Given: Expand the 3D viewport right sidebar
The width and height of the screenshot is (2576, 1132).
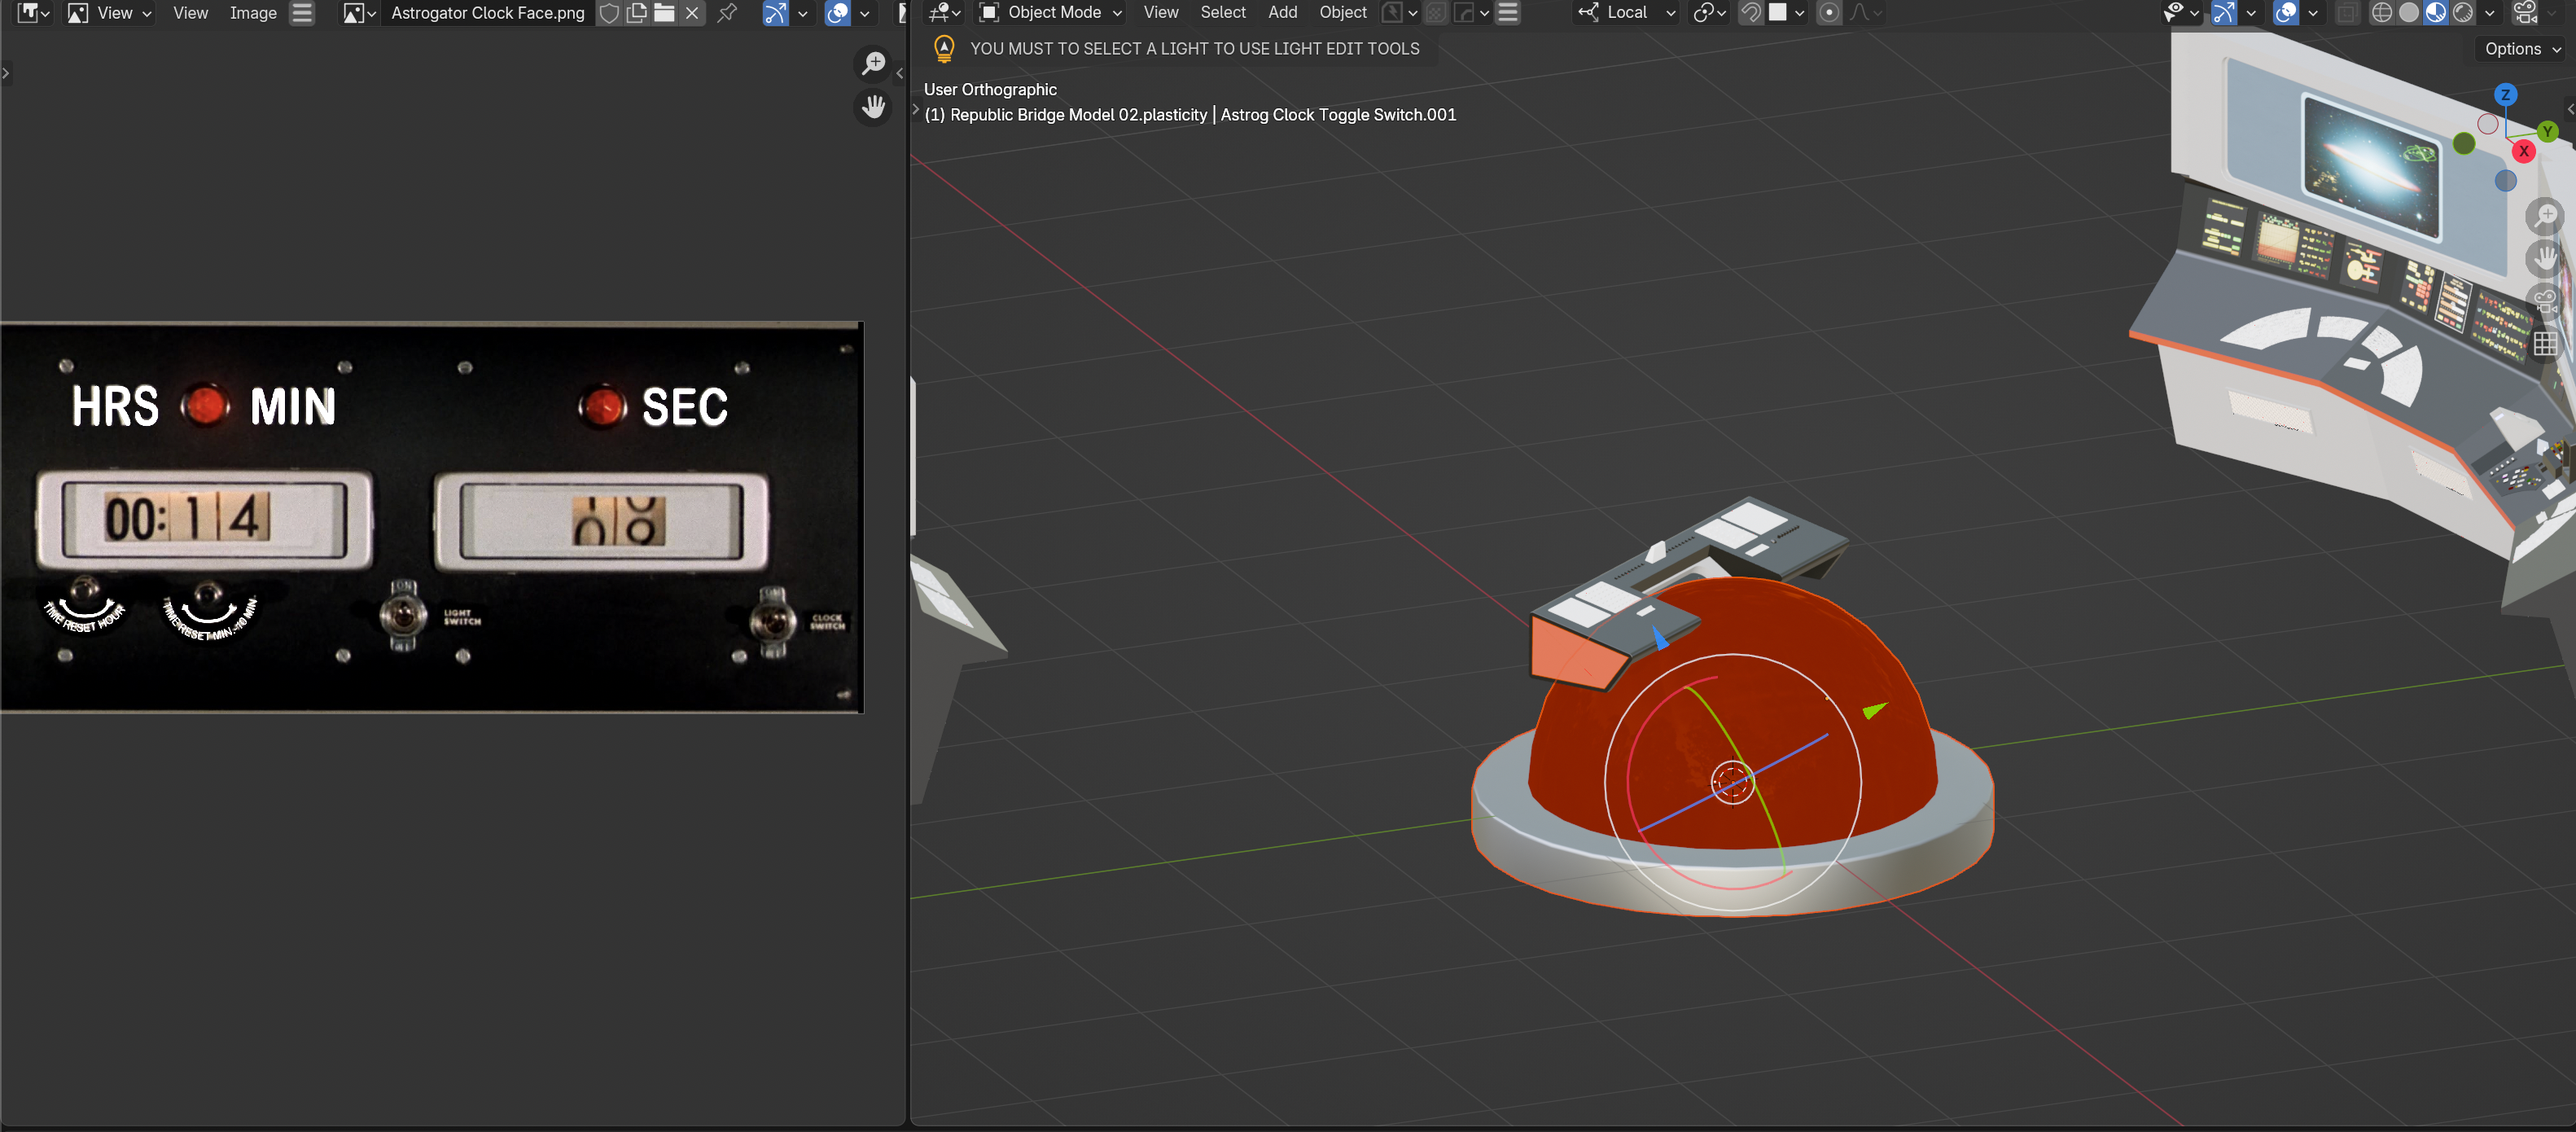Looking at the screenshot, I should click(2570, 109).
